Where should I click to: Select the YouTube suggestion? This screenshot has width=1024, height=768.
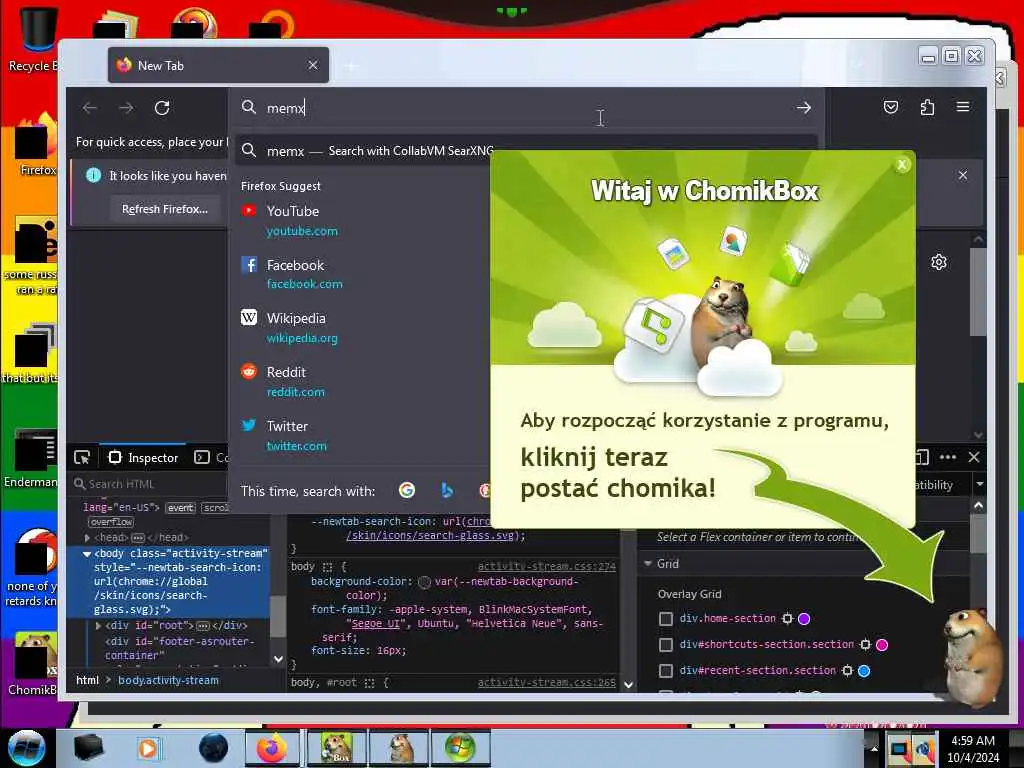coord(362,220)
